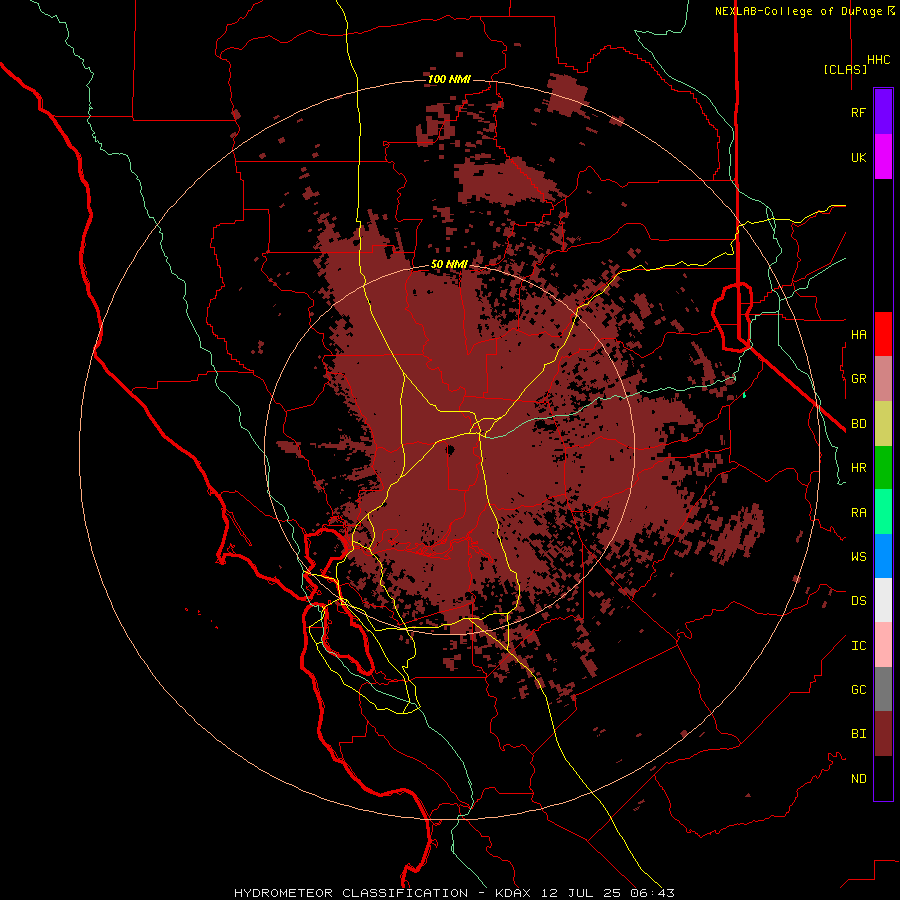Click the KDAX radar site identifier
The image size is (900, 900).
[513, 893]
